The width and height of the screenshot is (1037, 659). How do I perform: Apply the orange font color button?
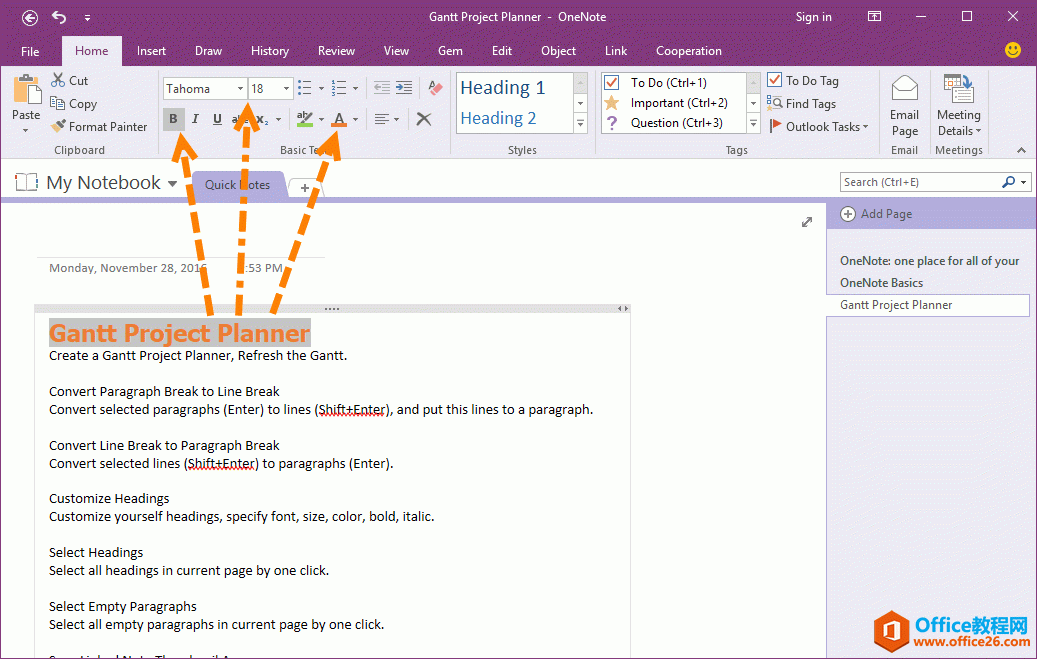click(339, 119)
